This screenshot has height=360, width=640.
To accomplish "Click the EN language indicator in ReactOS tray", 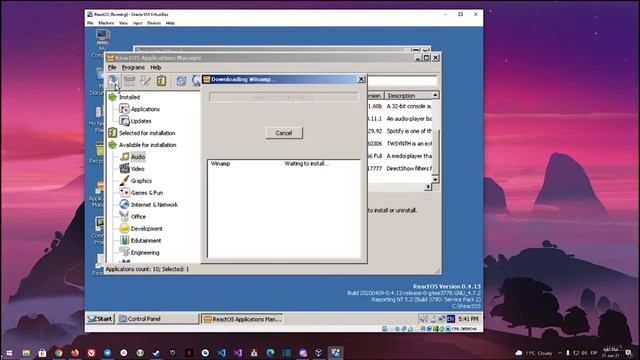I will click(451, 319).
